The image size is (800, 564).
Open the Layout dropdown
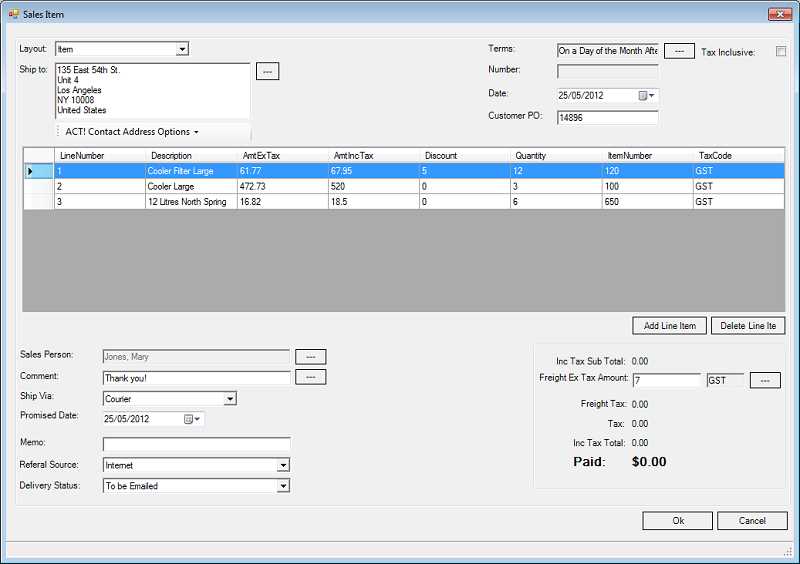(182, 49)
